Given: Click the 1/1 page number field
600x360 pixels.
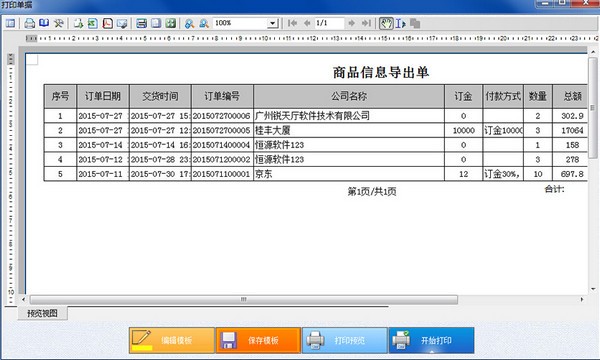Looking at the screenshot, I should (329, 23).
